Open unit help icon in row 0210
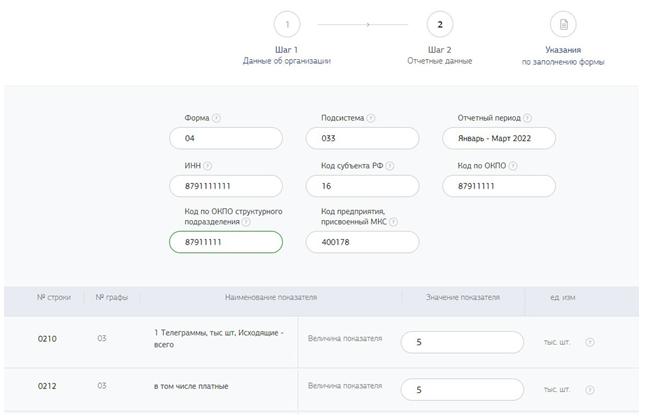Screen dimensions: 647x416 point(590,342)
